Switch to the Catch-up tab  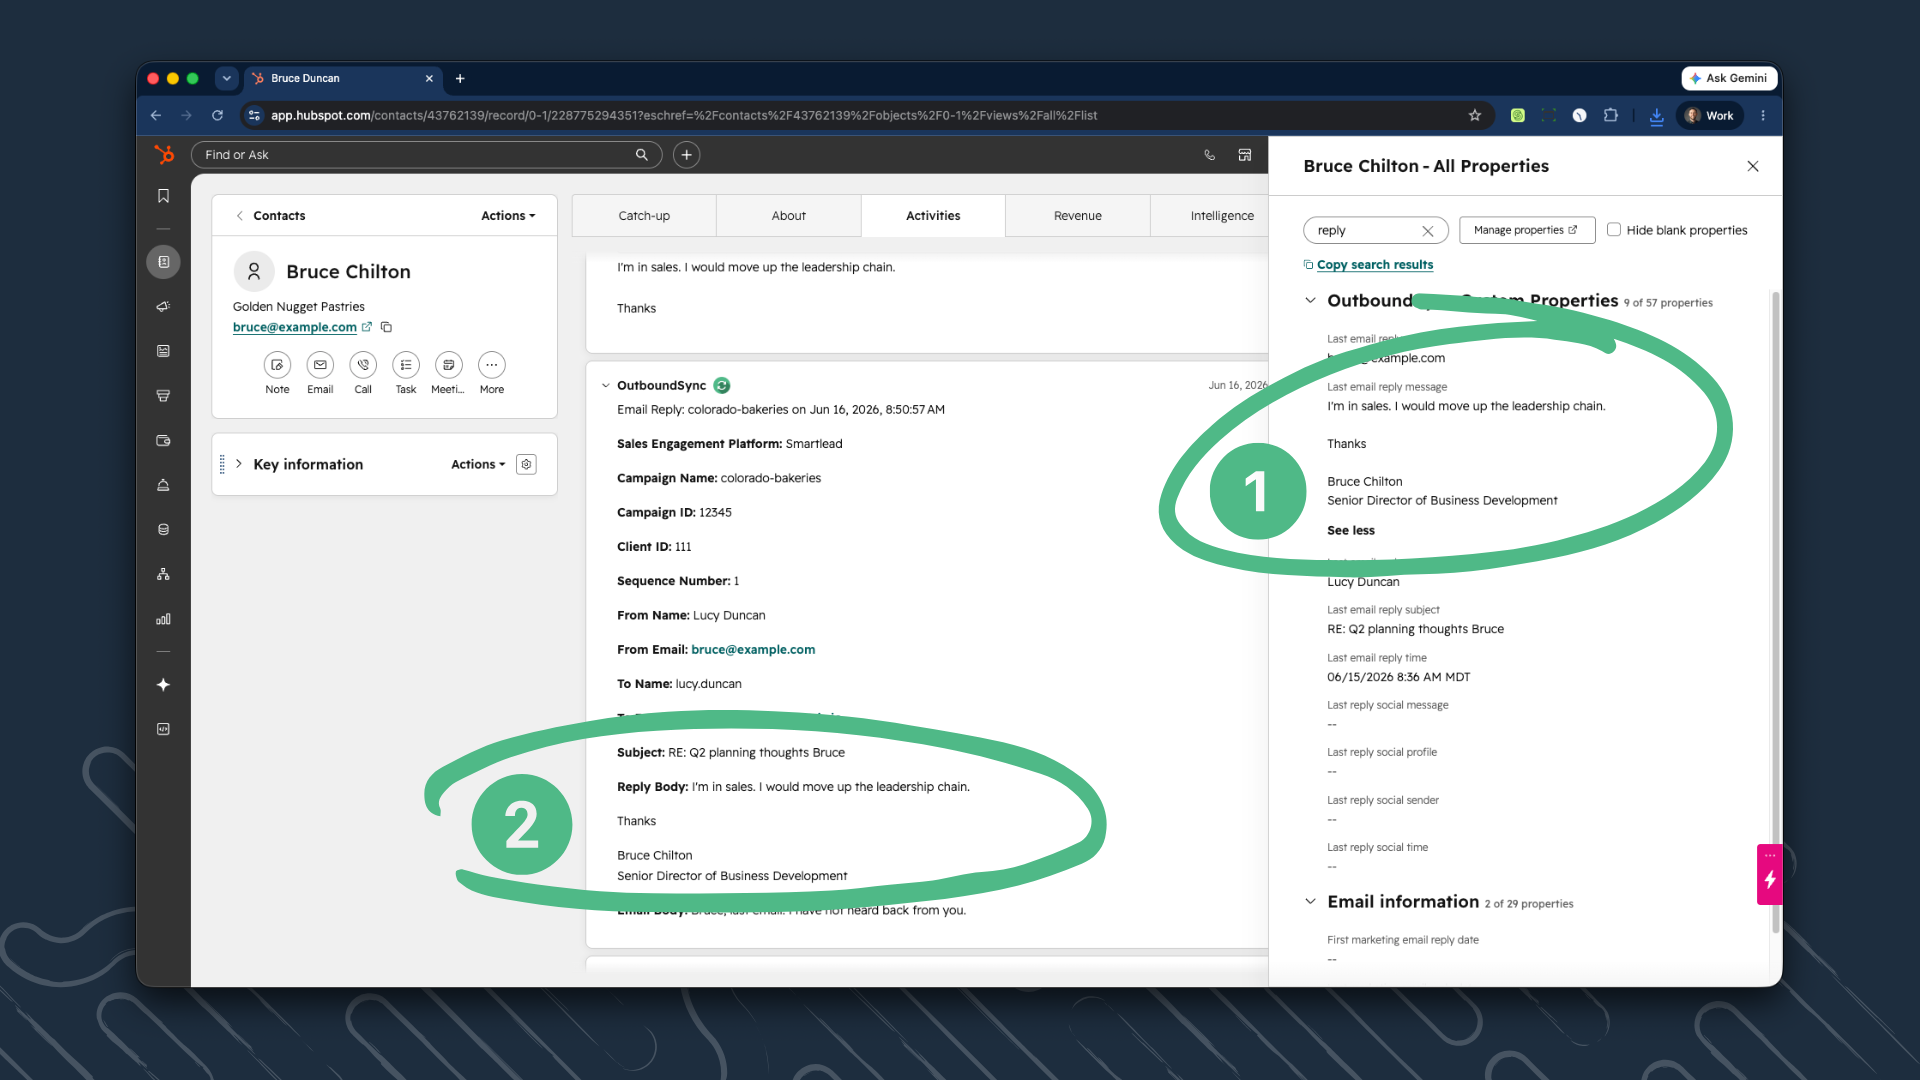[644, 216]
